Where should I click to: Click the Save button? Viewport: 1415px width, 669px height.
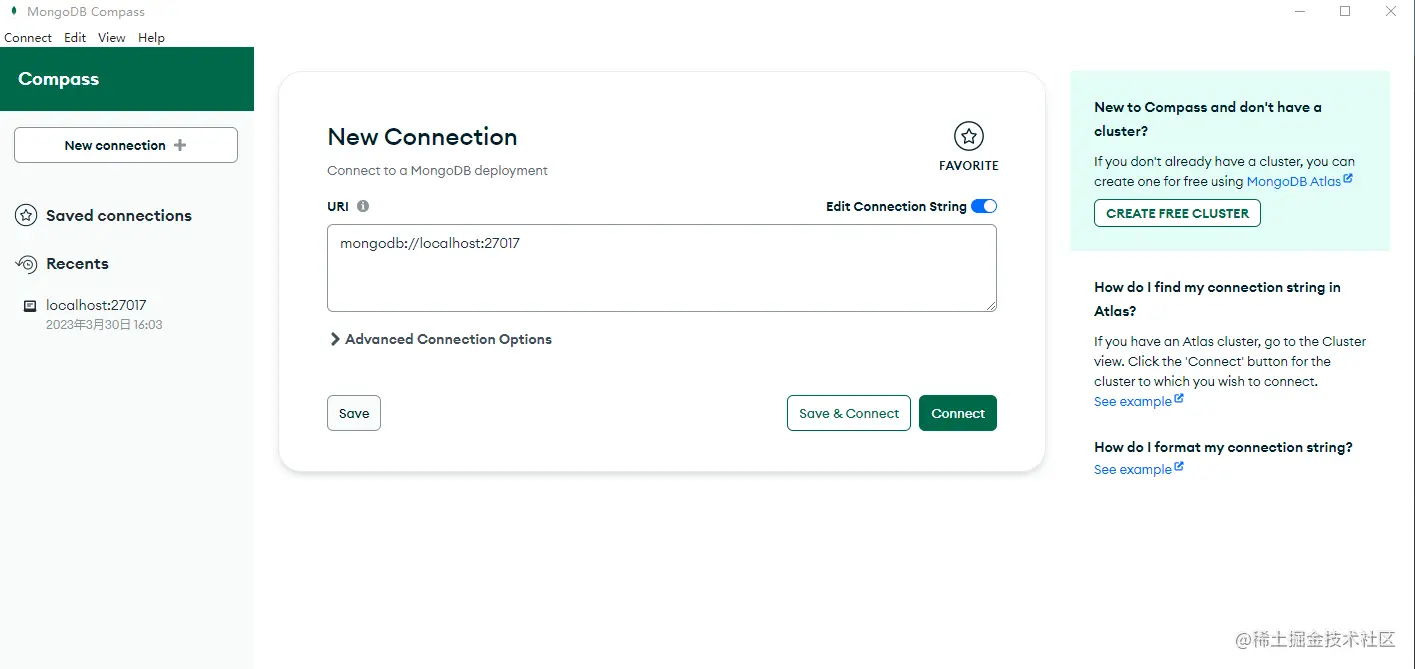tap(354, 413)
